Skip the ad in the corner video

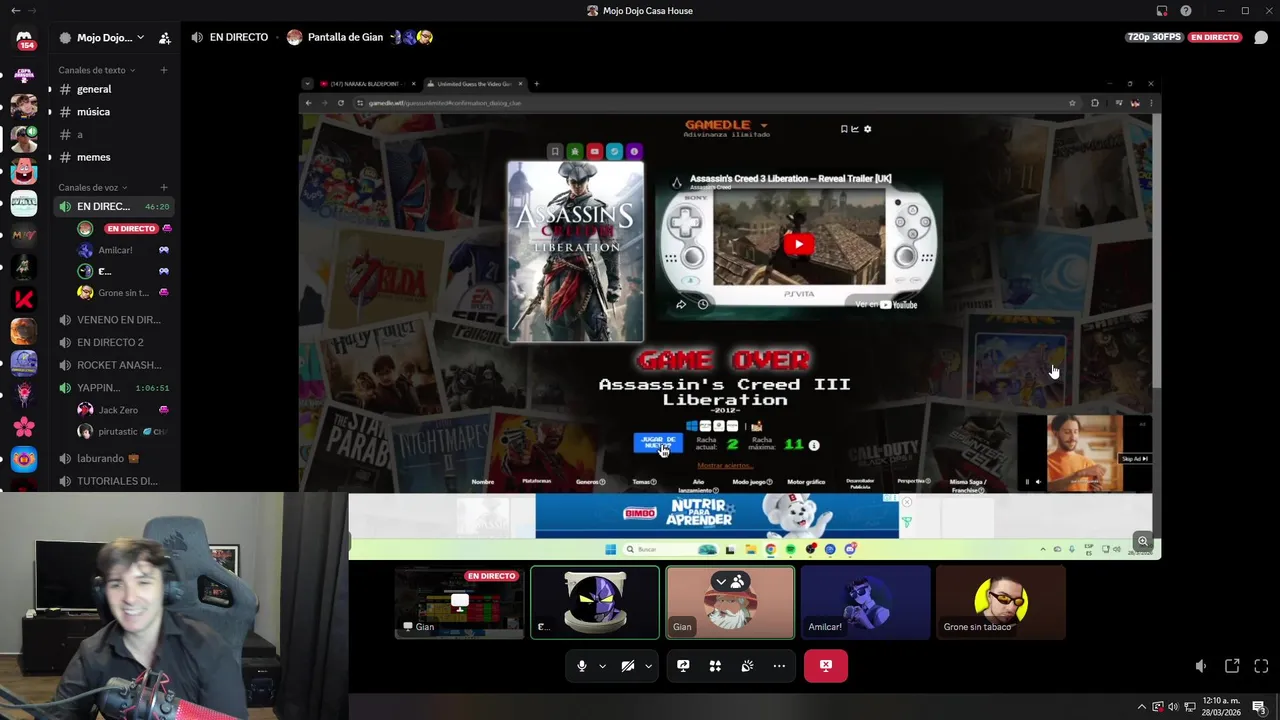(x=1135, y=459)
